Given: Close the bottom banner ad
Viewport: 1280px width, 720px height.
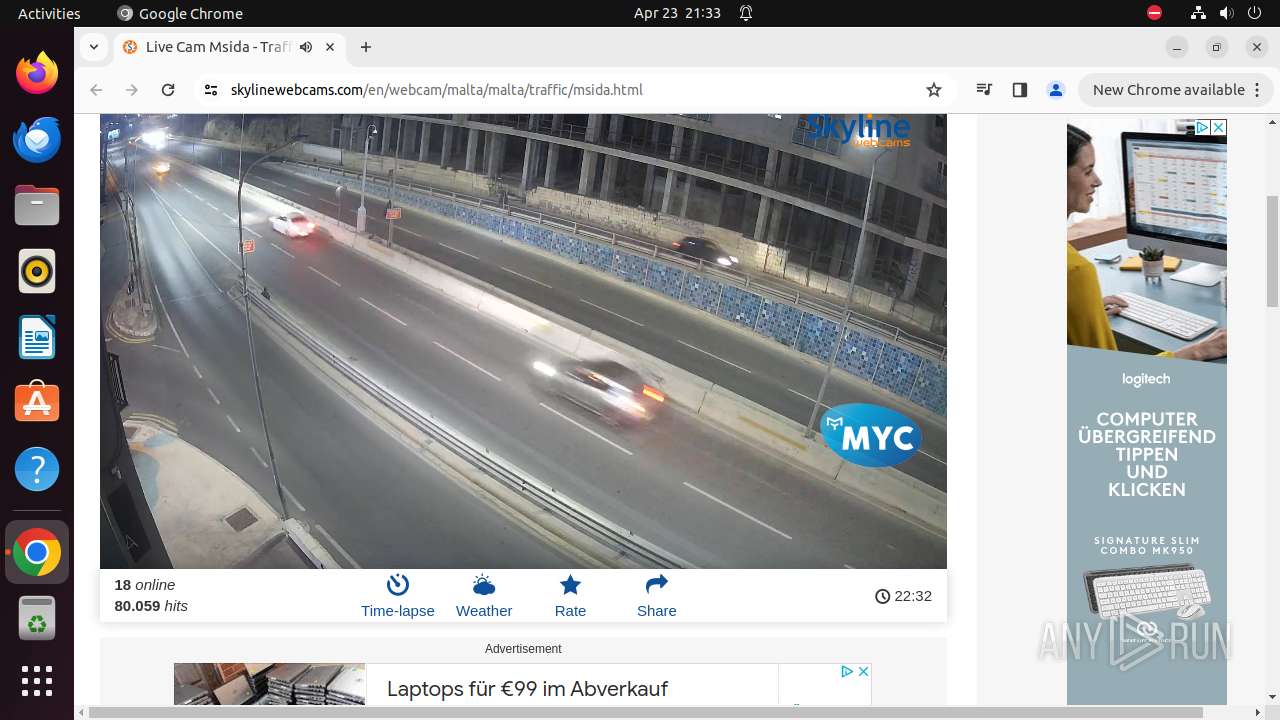Looking at the screenshot, I should click(x=863, y=671).
